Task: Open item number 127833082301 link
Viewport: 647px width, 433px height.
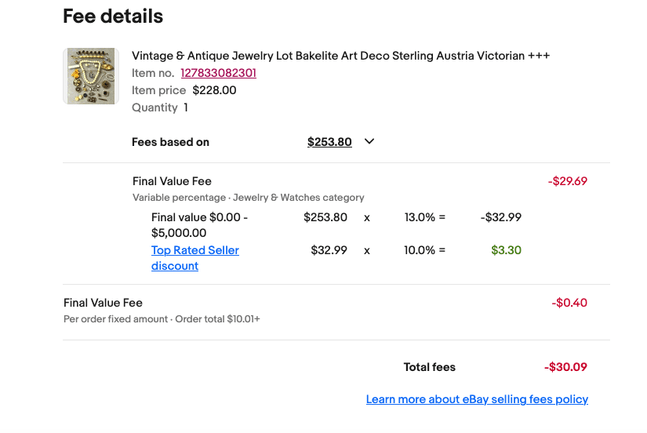Action: point(218,73)
